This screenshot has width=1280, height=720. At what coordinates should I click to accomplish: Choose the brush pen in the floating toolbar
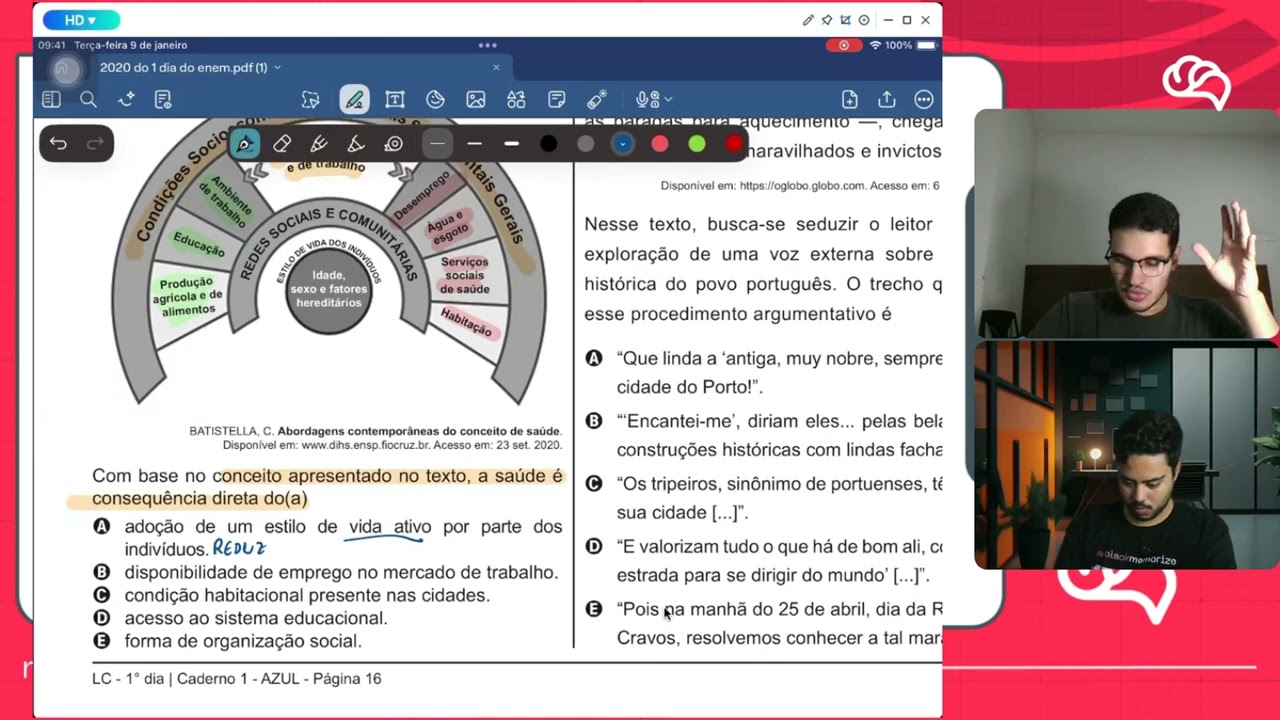(x=319, y=144)
